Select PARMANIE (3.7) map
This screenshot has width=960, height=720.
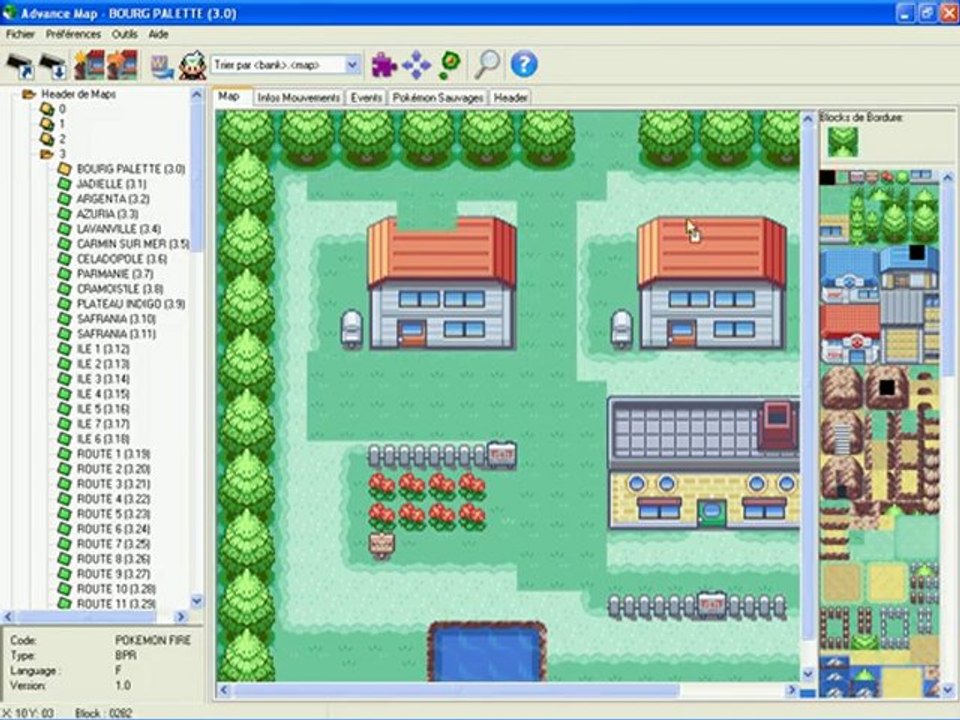click(114, 274)
